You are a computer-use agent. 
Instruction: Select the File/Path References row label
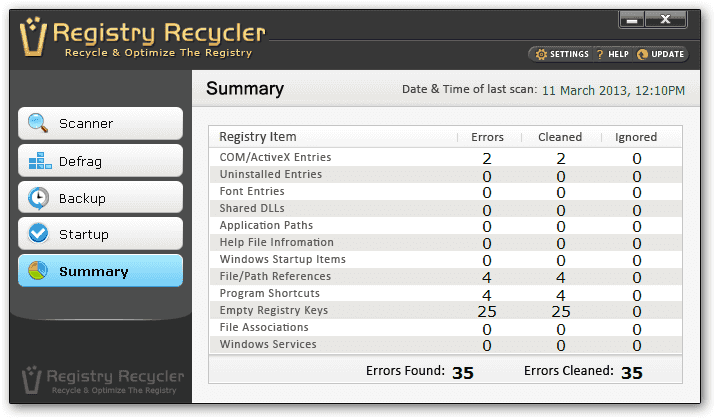pos(275,276)
